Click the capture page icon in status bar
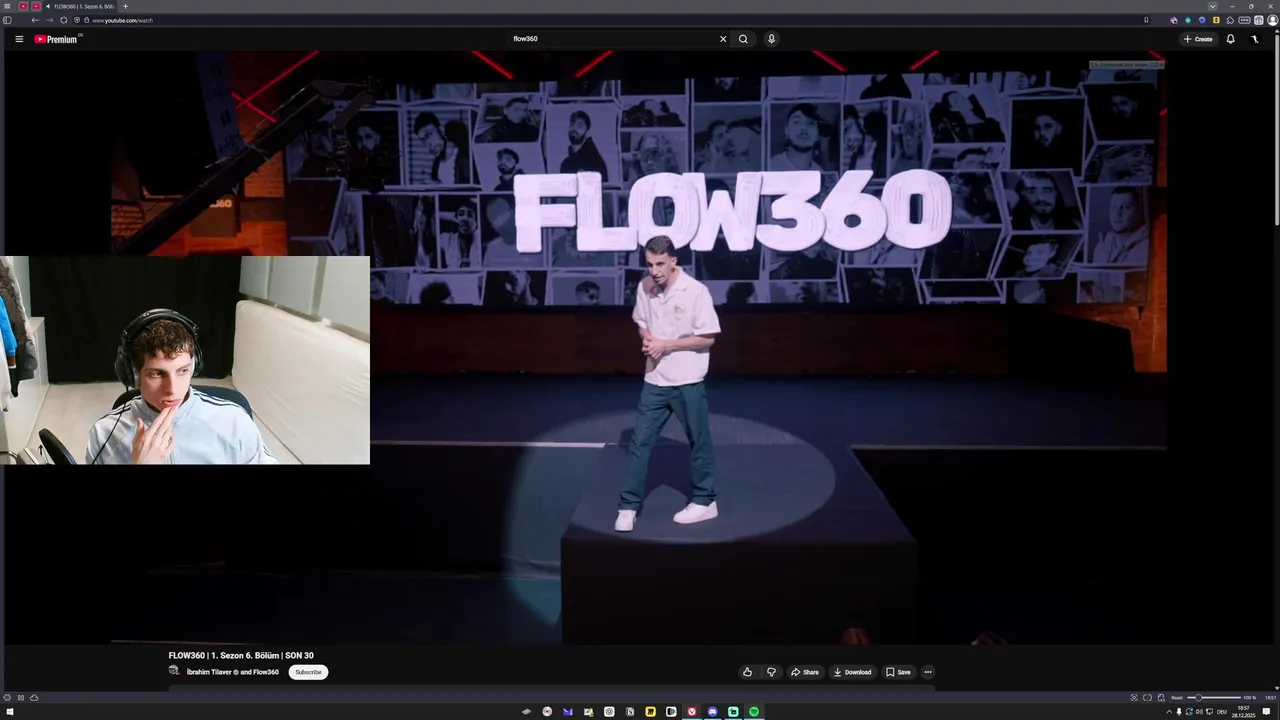 click(x=1134, y=697)
